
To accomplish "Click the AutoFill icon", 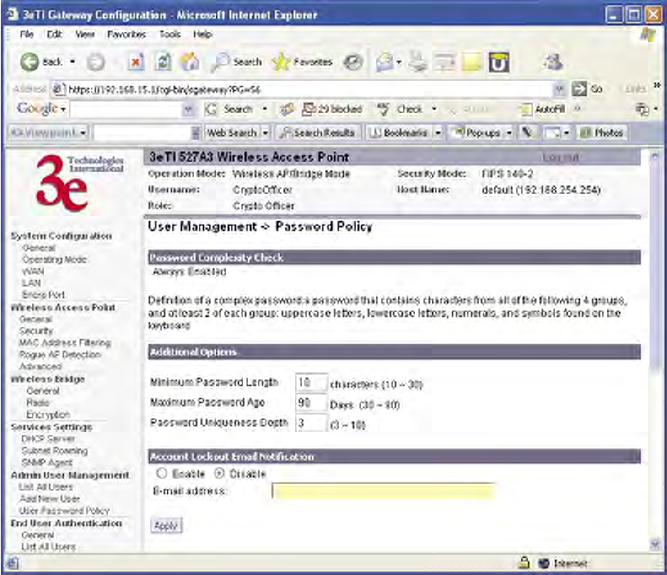I will 526,109.
